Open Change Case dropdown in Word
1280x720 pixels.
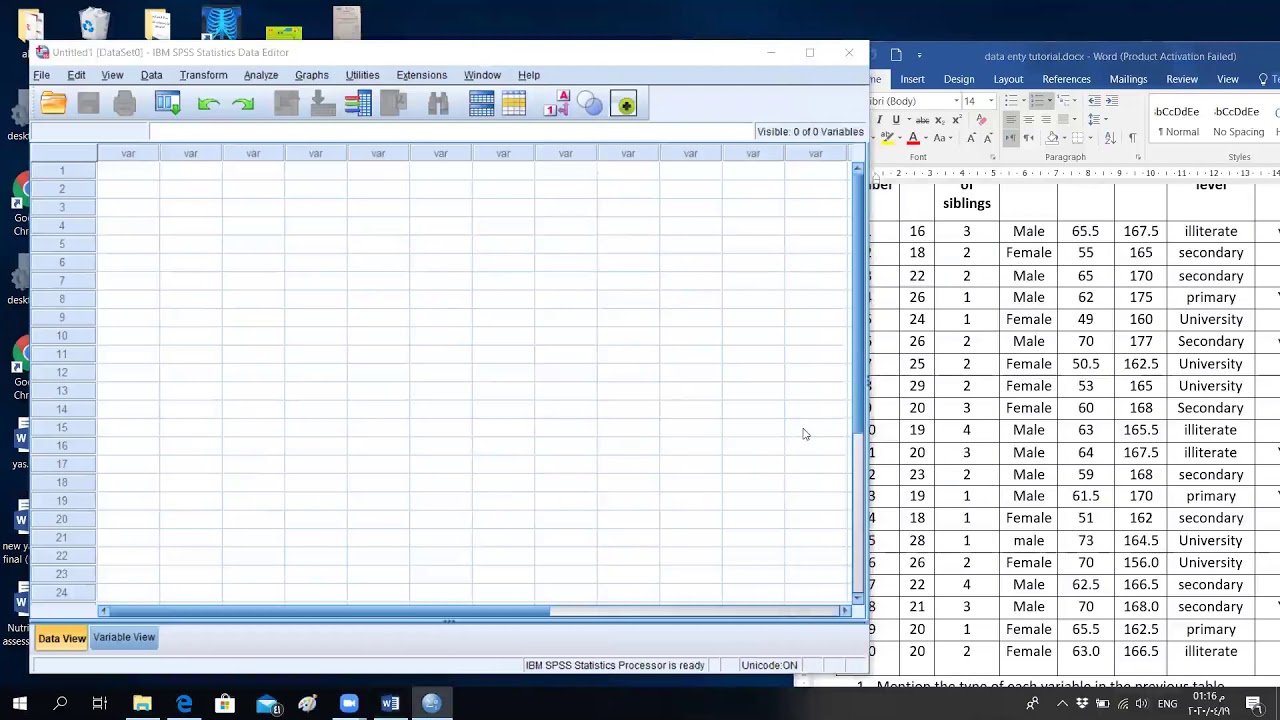coord(942,138)
